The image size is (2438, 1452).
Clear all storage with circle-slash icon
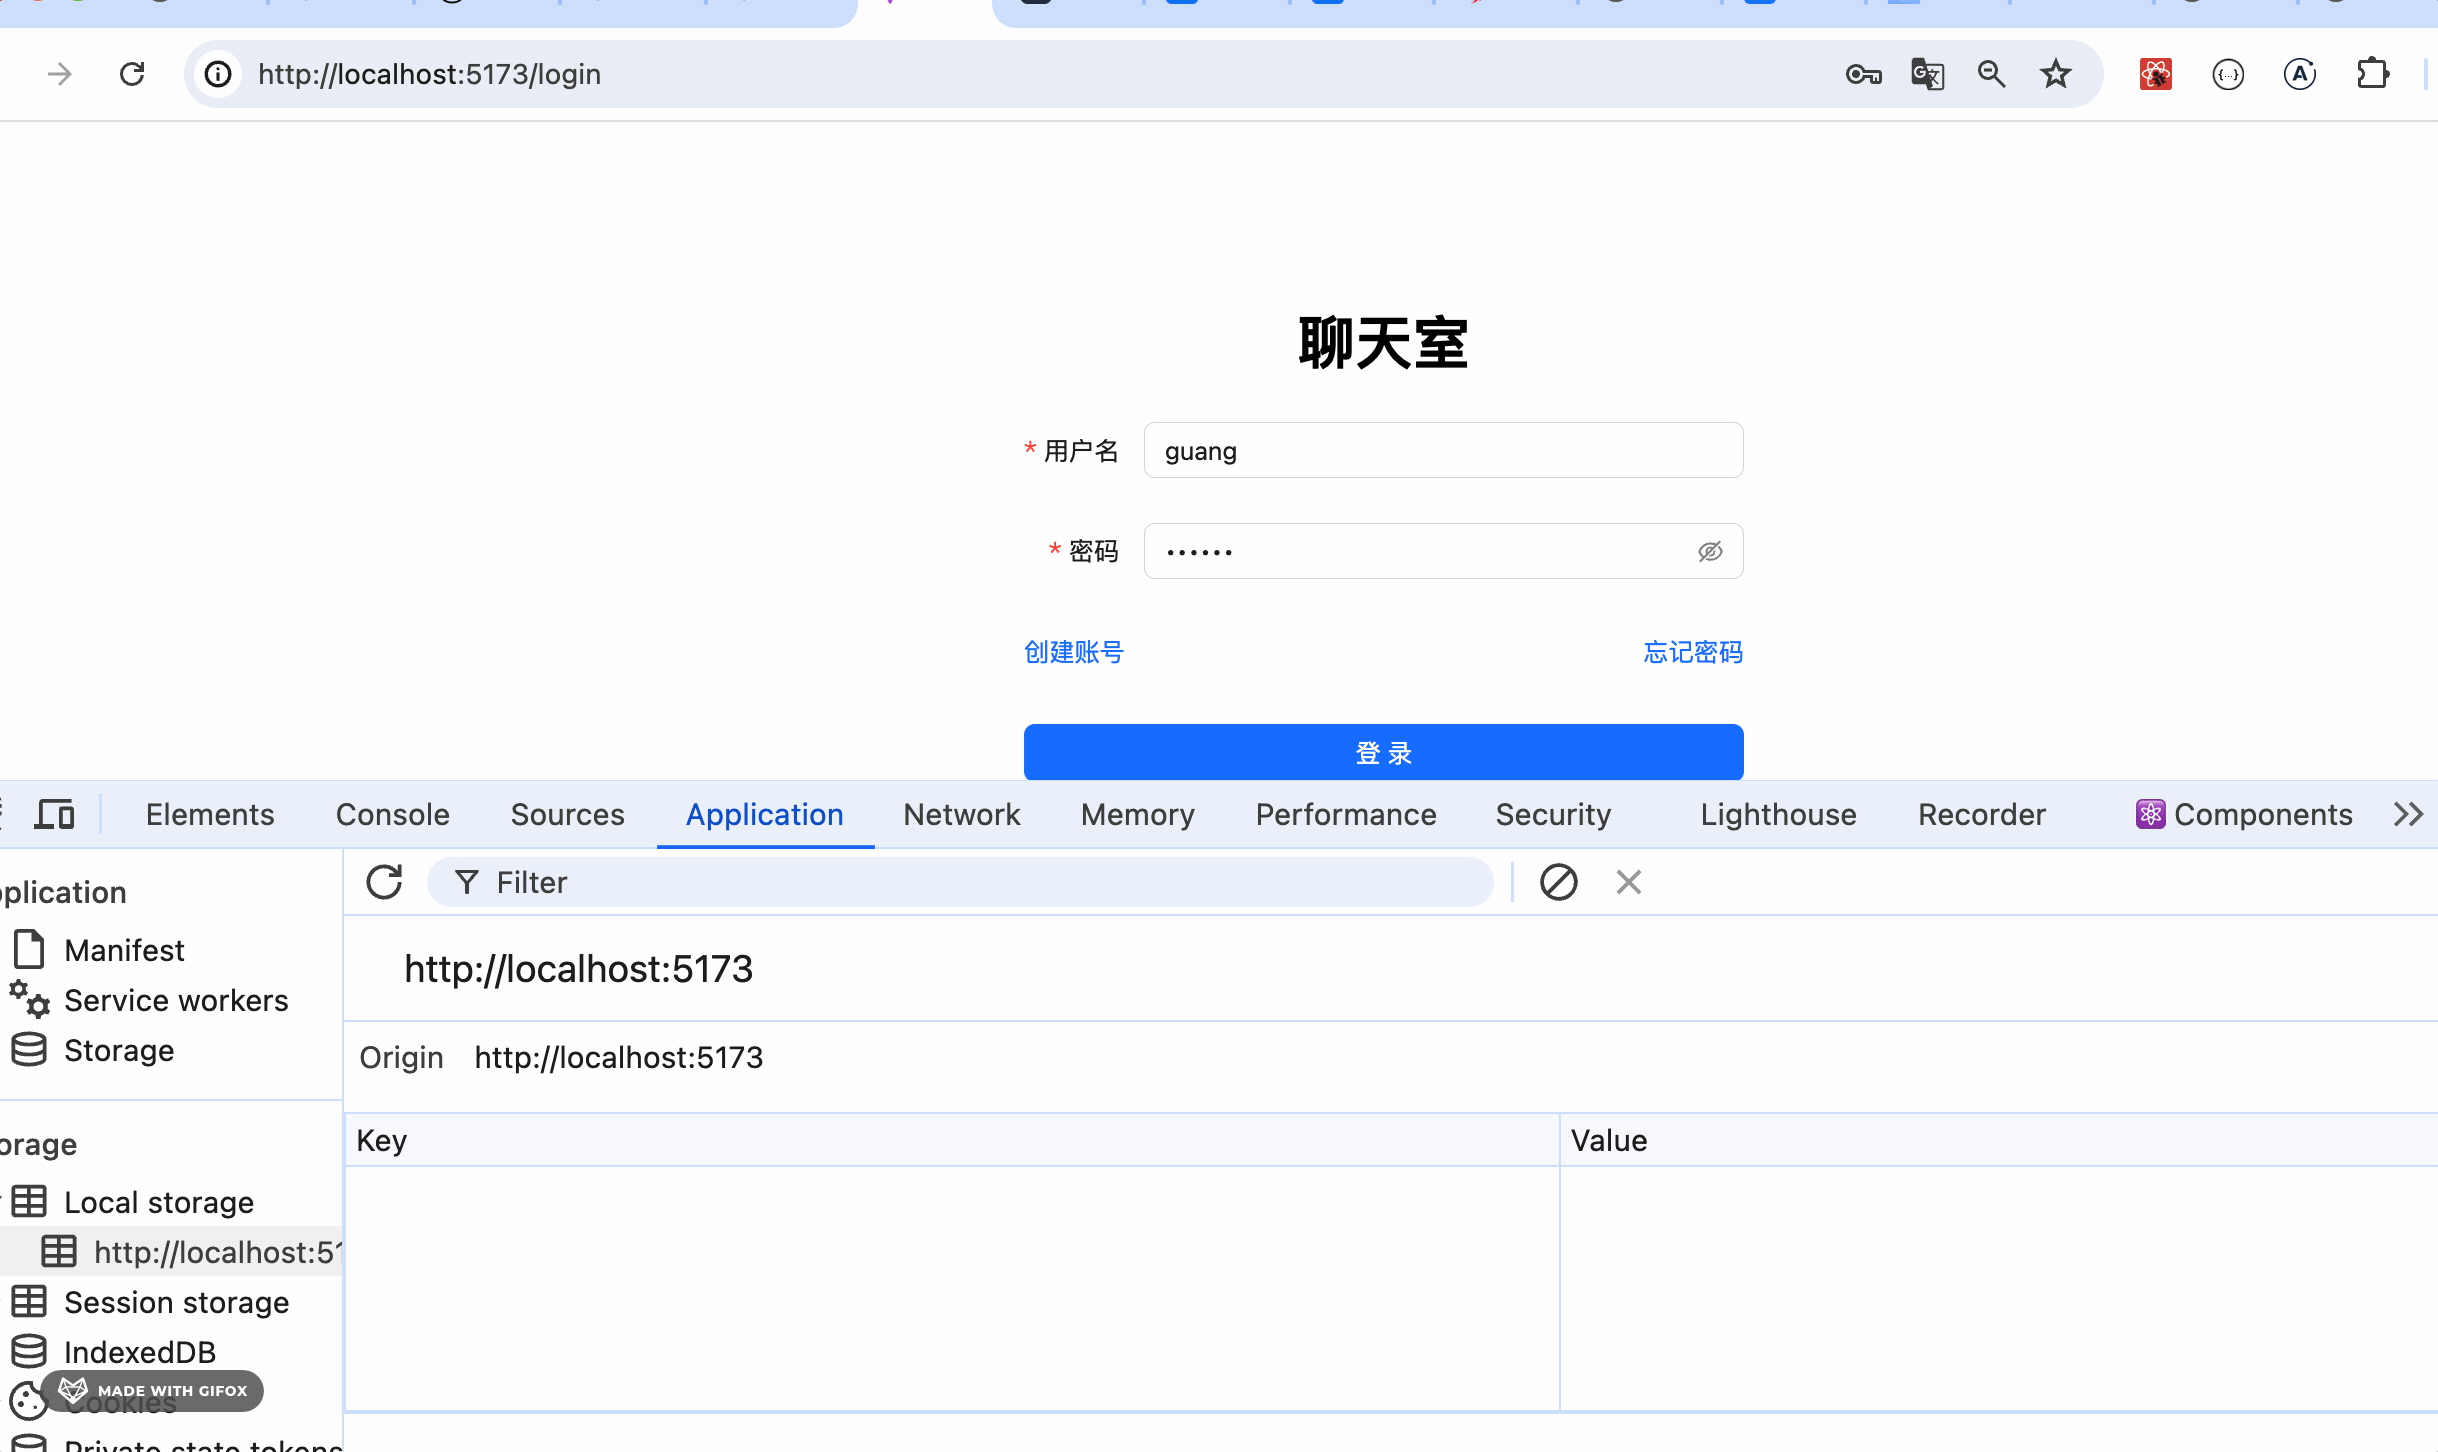click(1558, 882)
